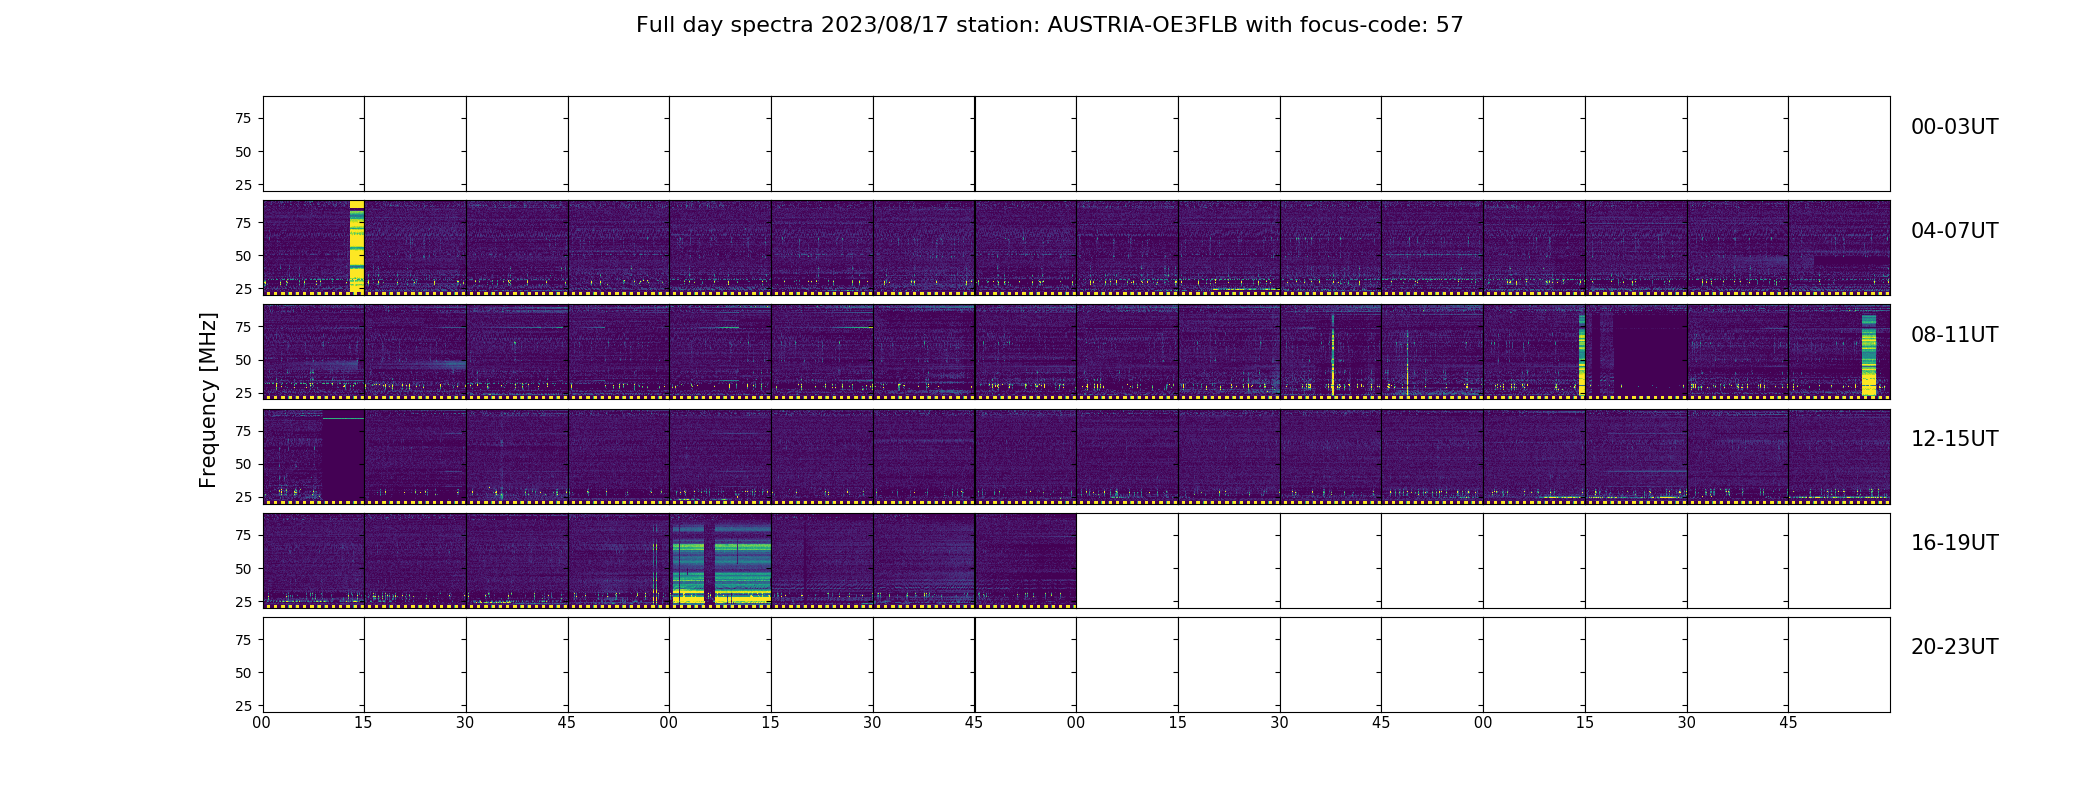Screen dimensions: 2100x800
Task: Click the 75 tick of the 00-03UT row
Action: click(243, 119)
